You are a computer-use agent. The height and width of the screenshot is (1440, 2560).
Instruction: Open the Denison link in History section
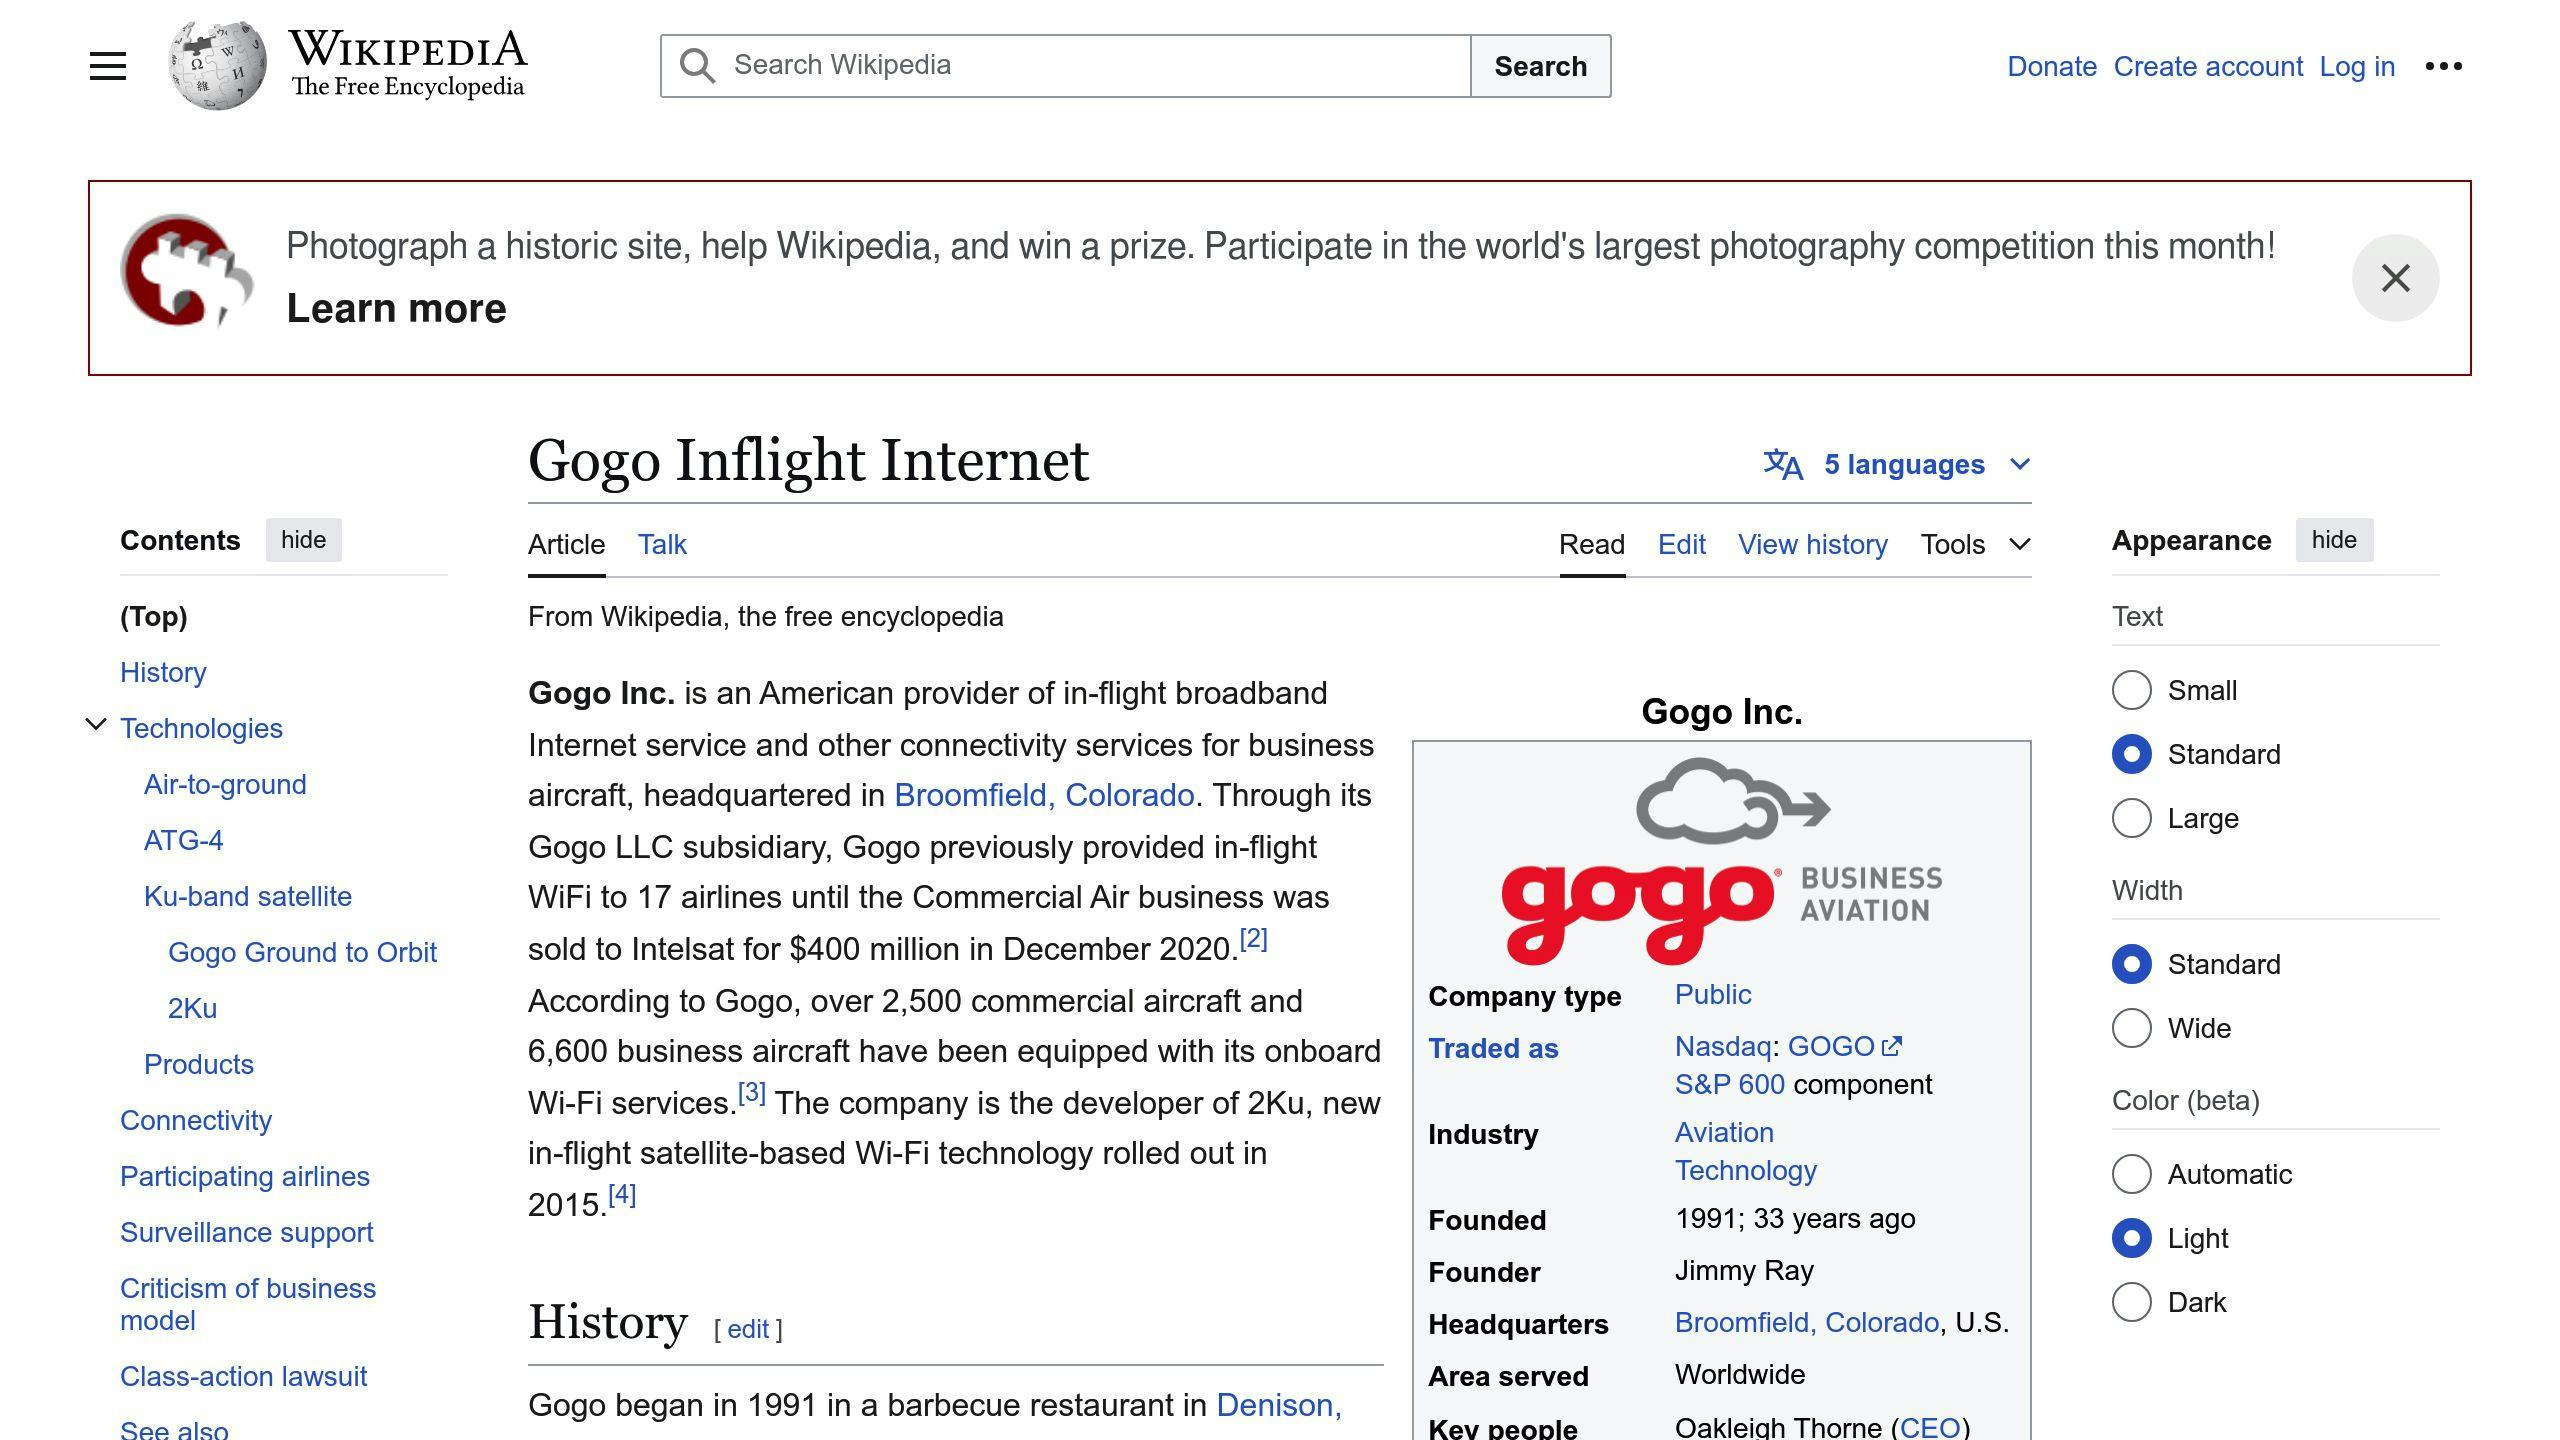point(1278,1405)
